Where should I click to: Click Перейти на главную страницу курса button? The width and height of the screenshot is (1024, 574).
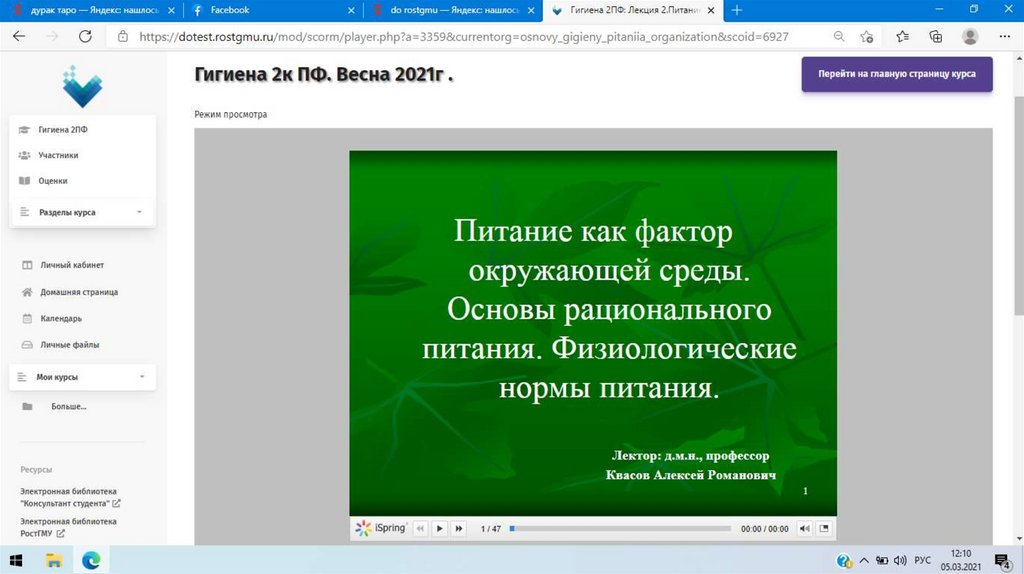click(x=896, y=74)
